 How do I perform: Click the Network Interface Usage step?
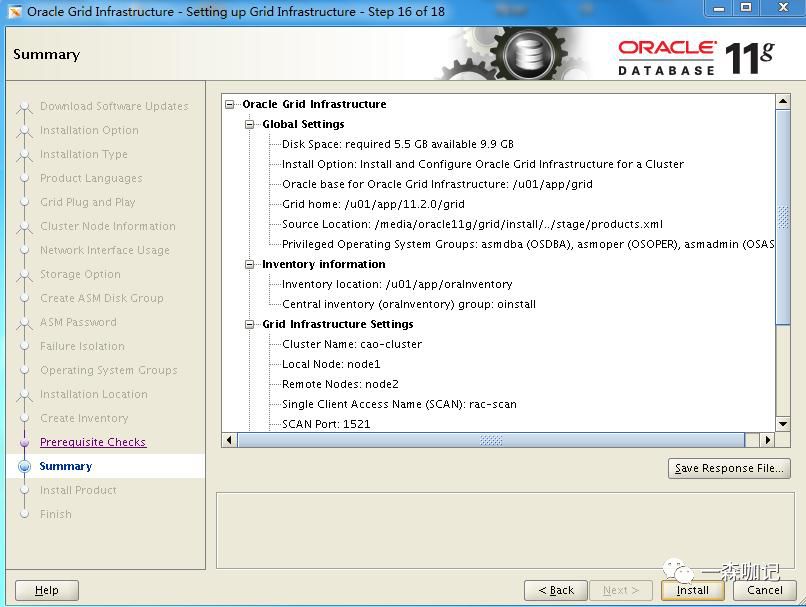[105, 250]
